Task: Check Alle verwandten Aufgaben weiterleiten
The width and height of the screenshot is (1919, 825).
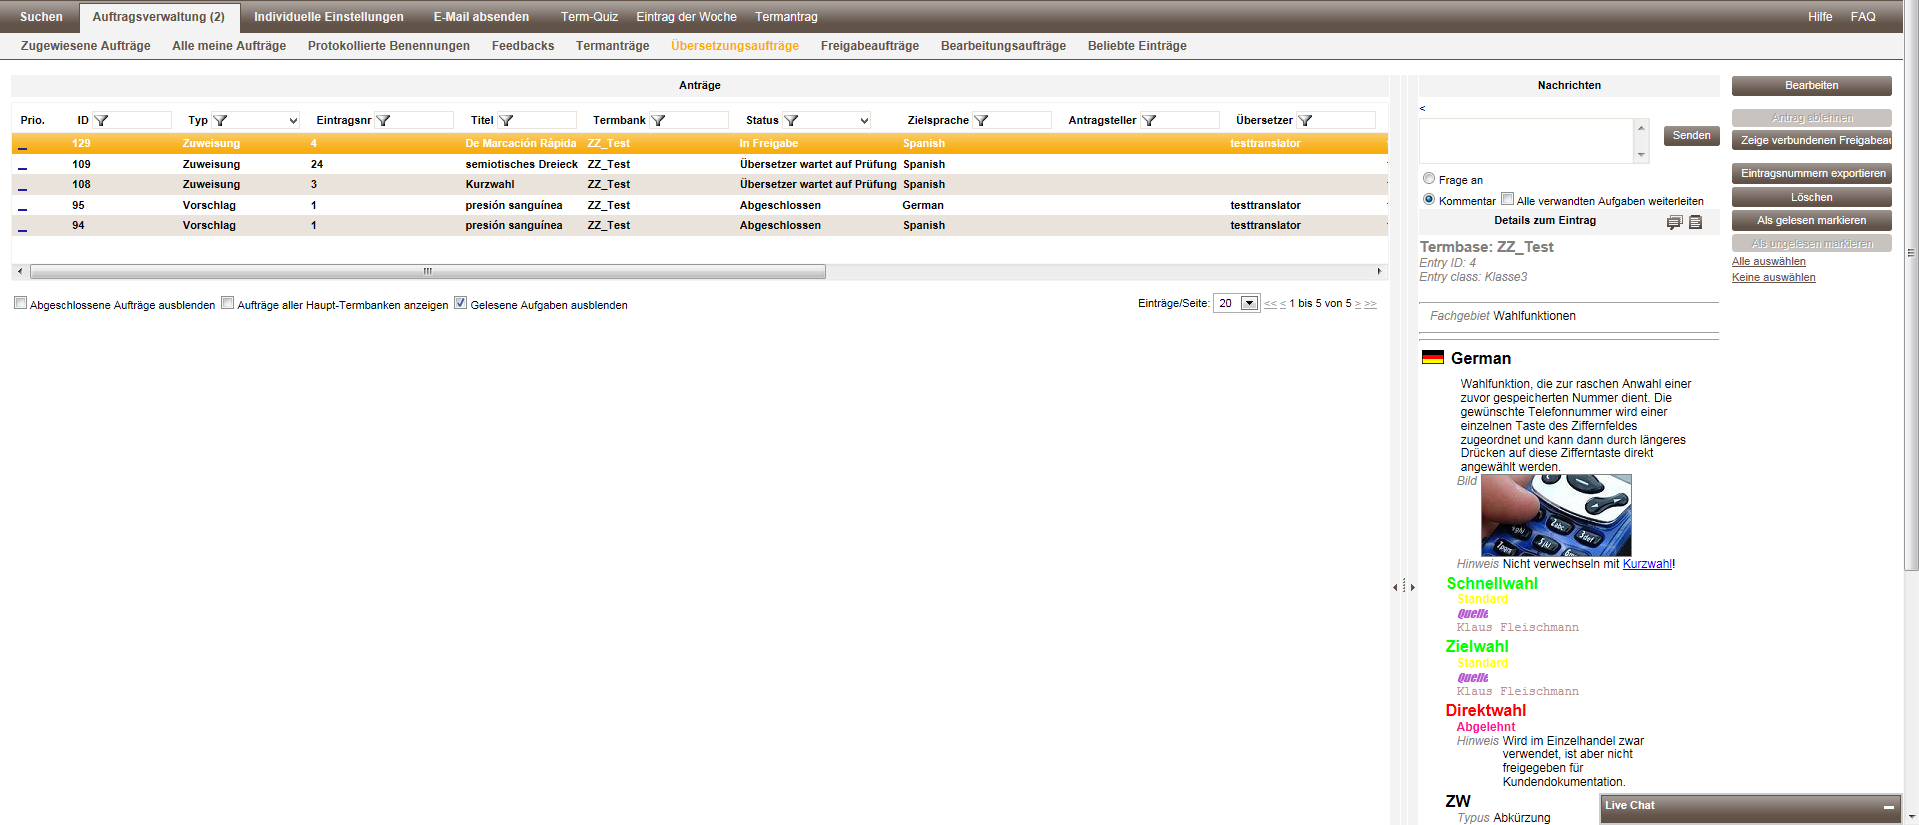Action: [1507, 198]
